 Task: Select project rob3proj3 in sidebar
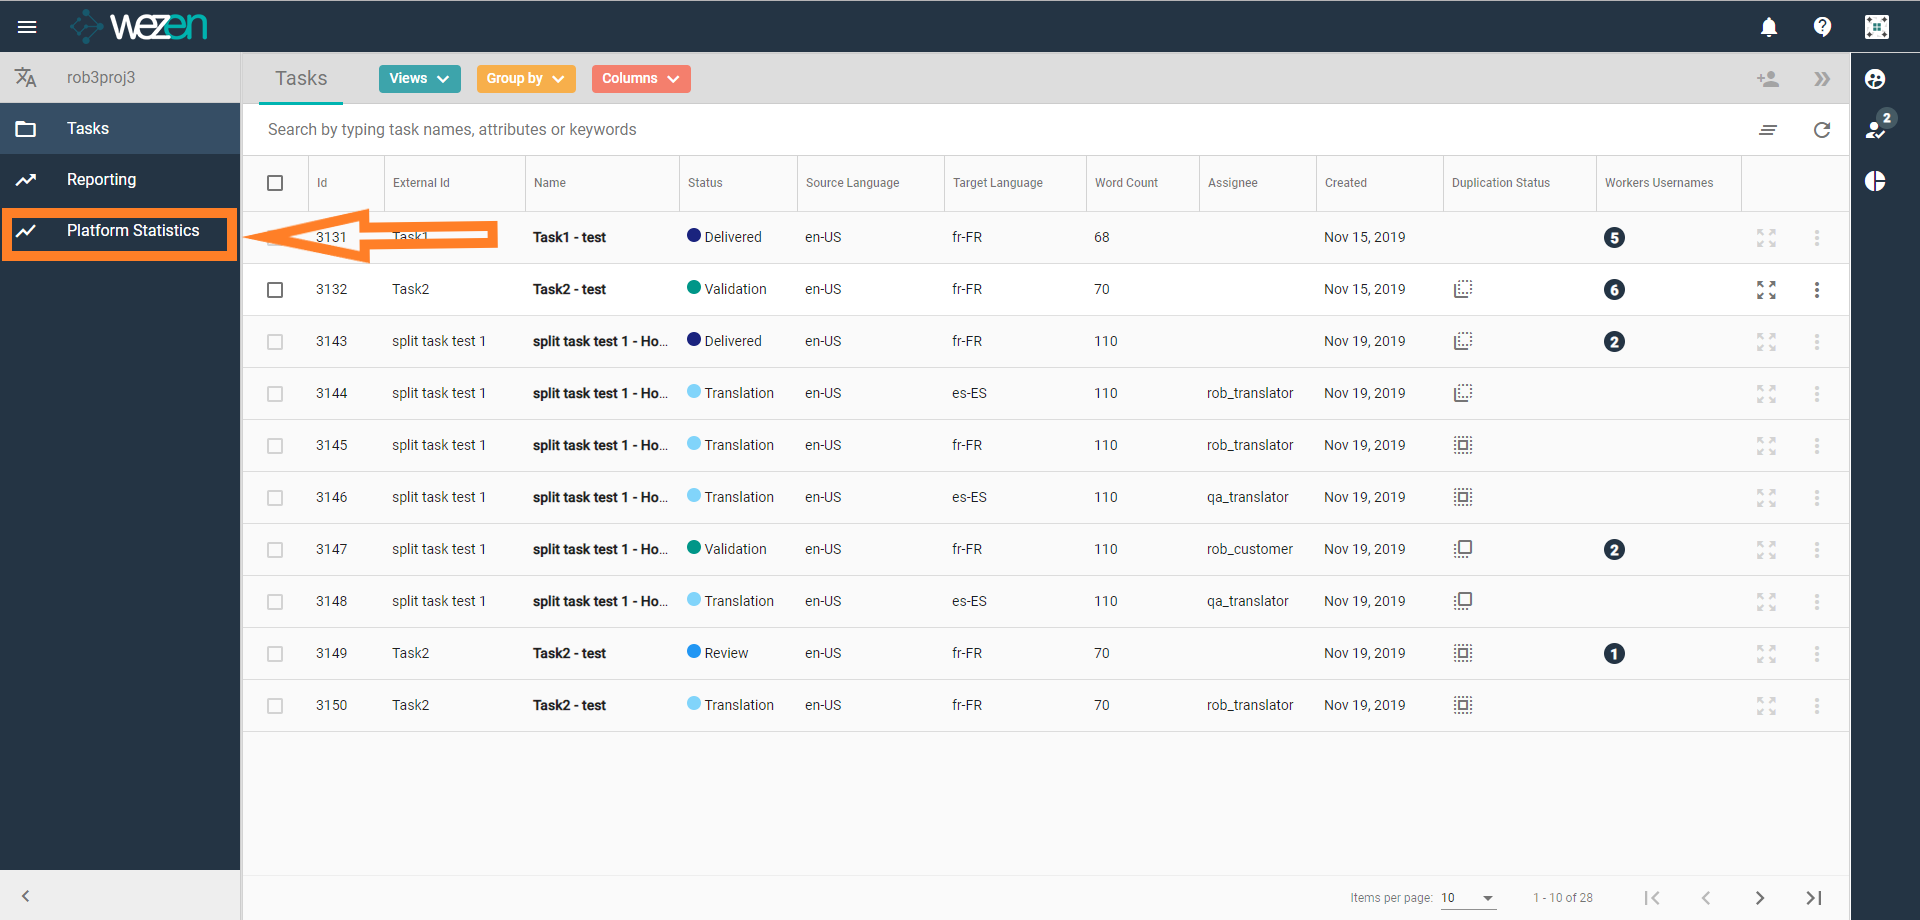coord(100,77)
